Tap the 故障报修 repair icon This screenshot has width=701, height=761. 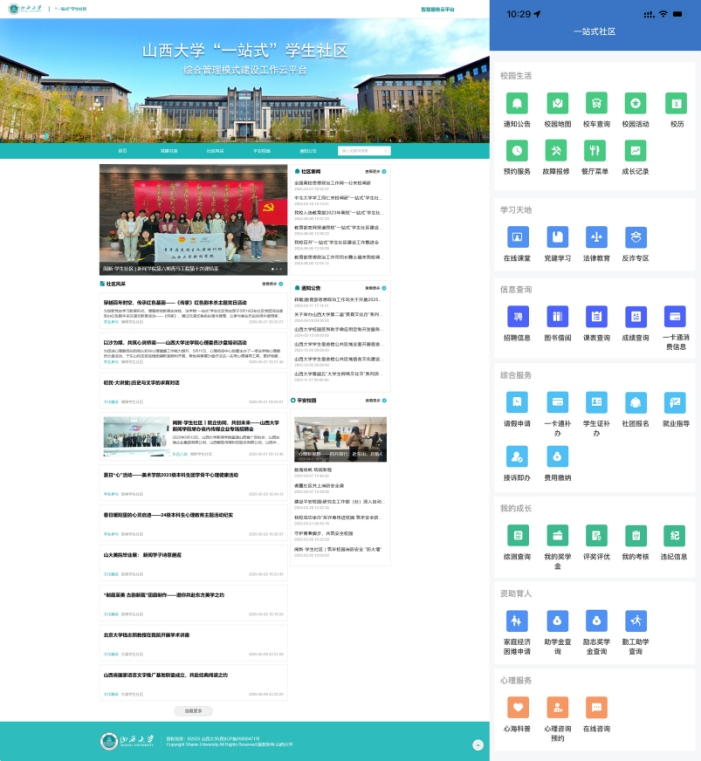[557, 150]
